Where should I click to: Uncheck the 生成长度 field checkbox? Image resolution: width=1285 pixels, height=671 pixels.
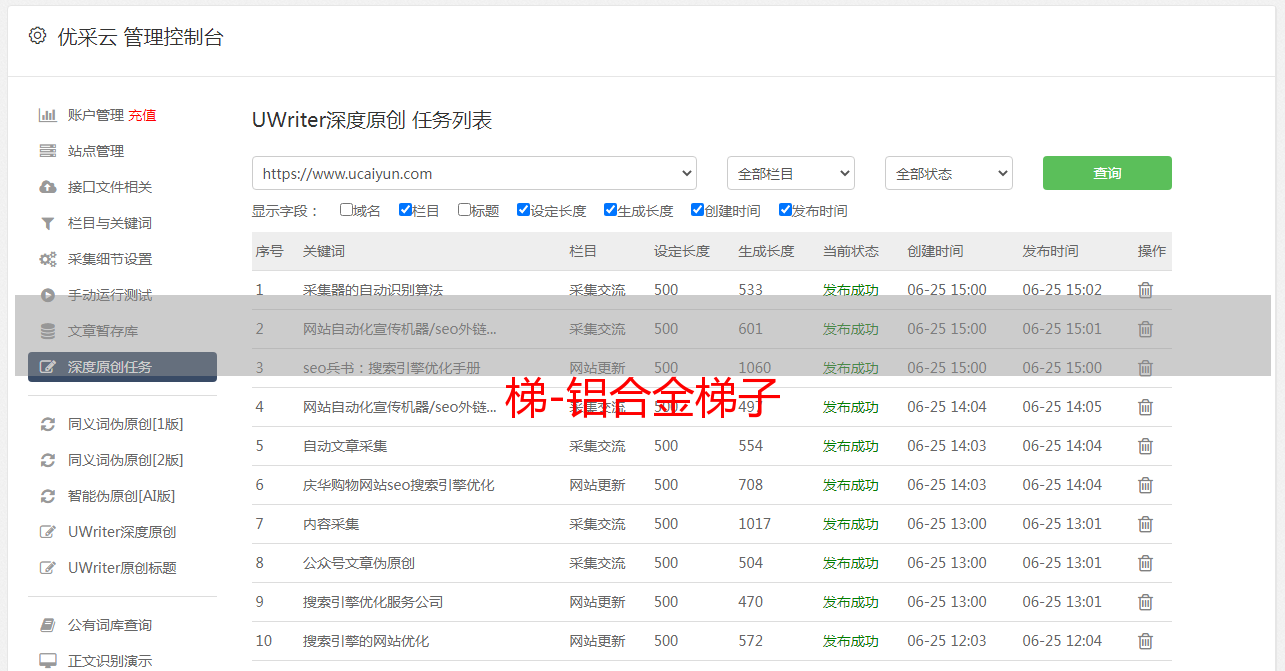click(x=610, y=210)
